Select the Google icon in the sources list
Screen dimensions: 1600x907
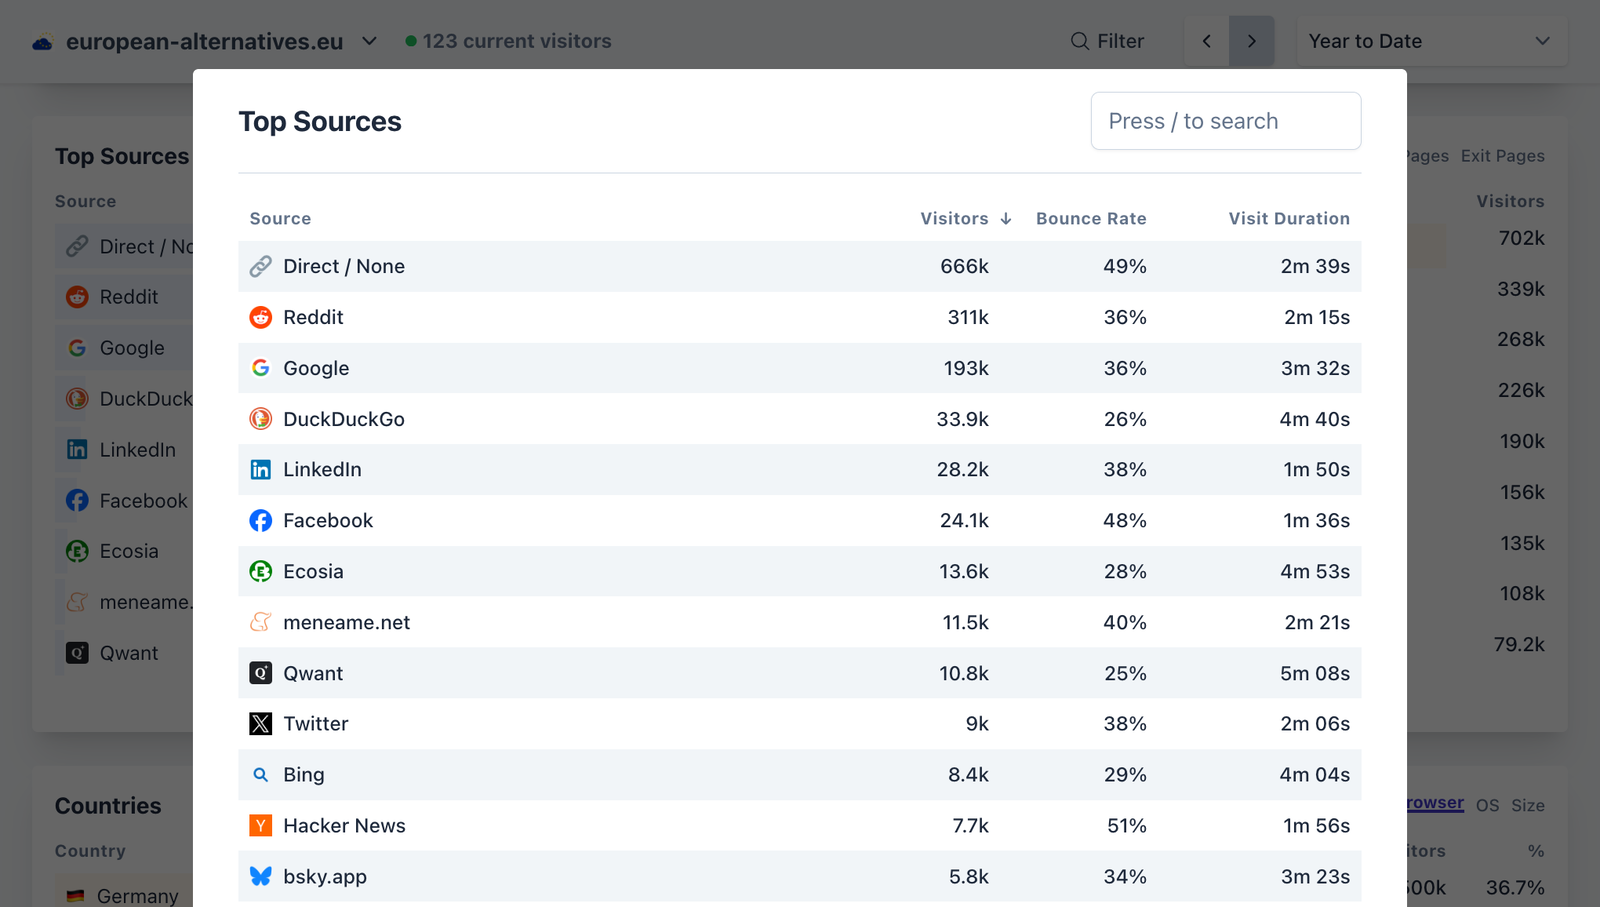[260, 368]
